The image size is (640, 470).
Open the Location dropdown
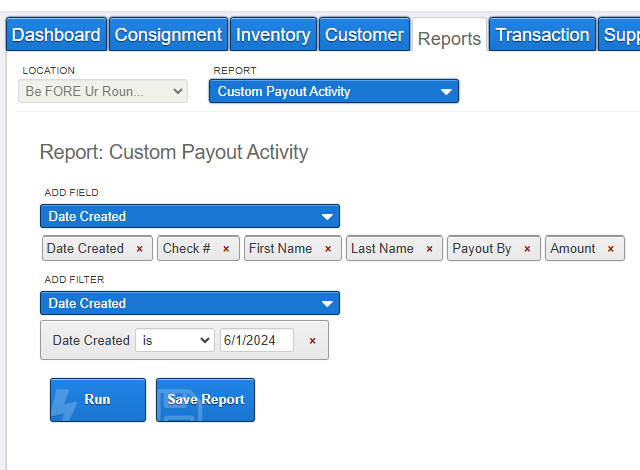(x=103, y=91)
